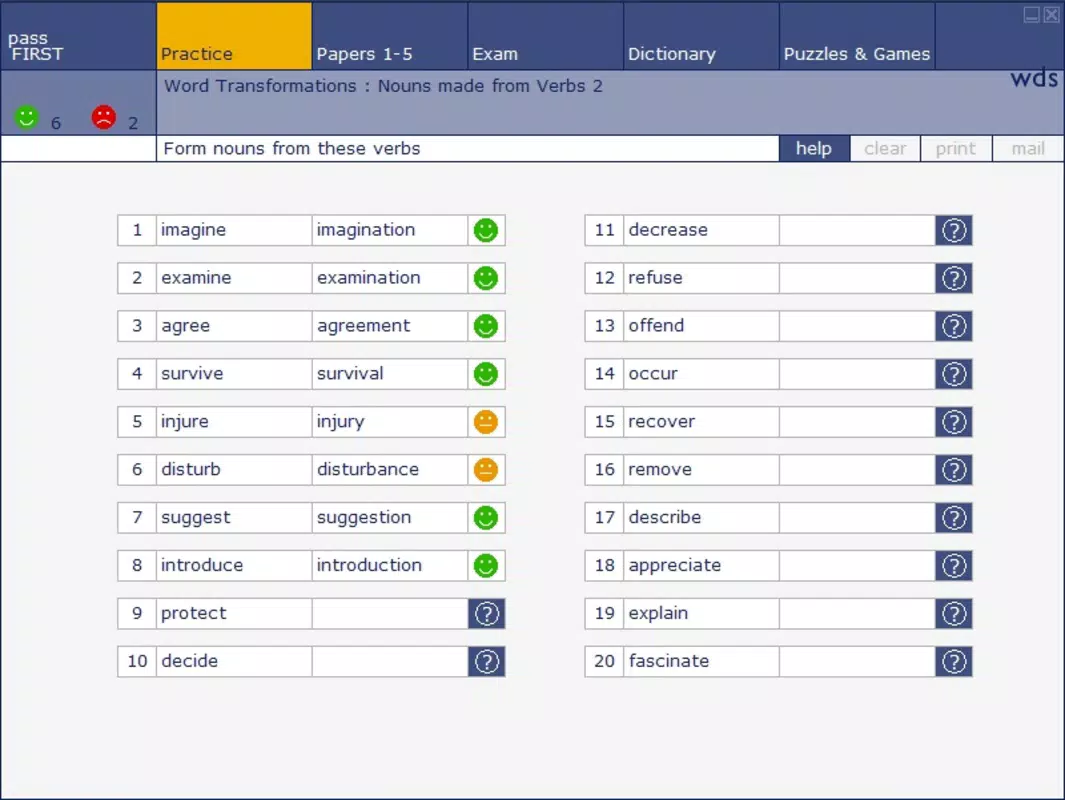Click the question mark for refuse
1065x800 pixels.
[954, 278]
